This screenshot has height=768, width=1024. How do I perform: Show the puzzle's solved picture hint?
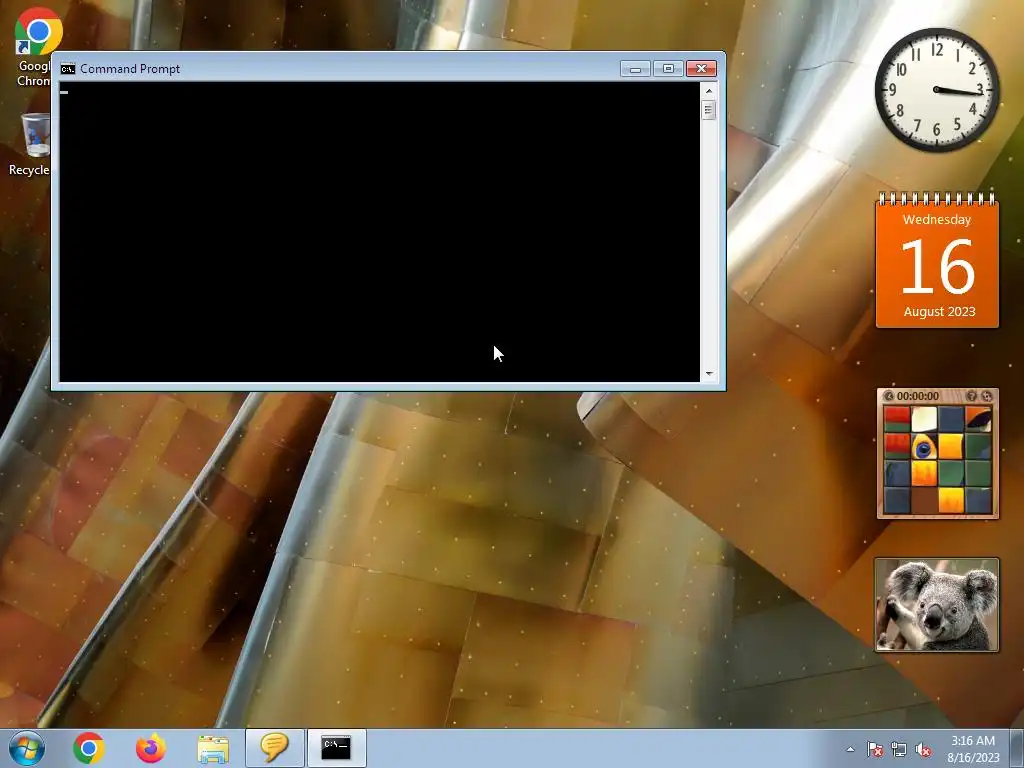tap(971, 396)
